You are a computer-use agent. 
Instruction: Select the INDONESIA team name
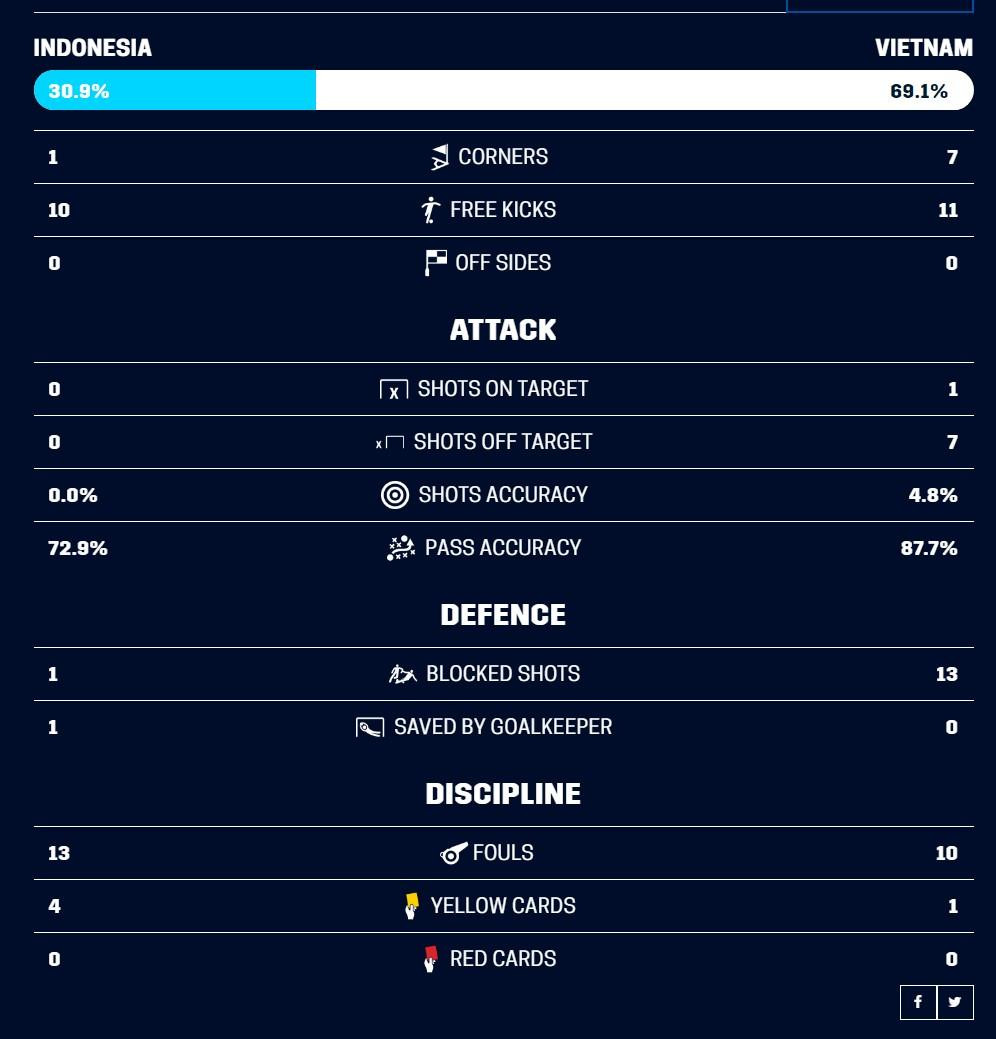point(93,48)
